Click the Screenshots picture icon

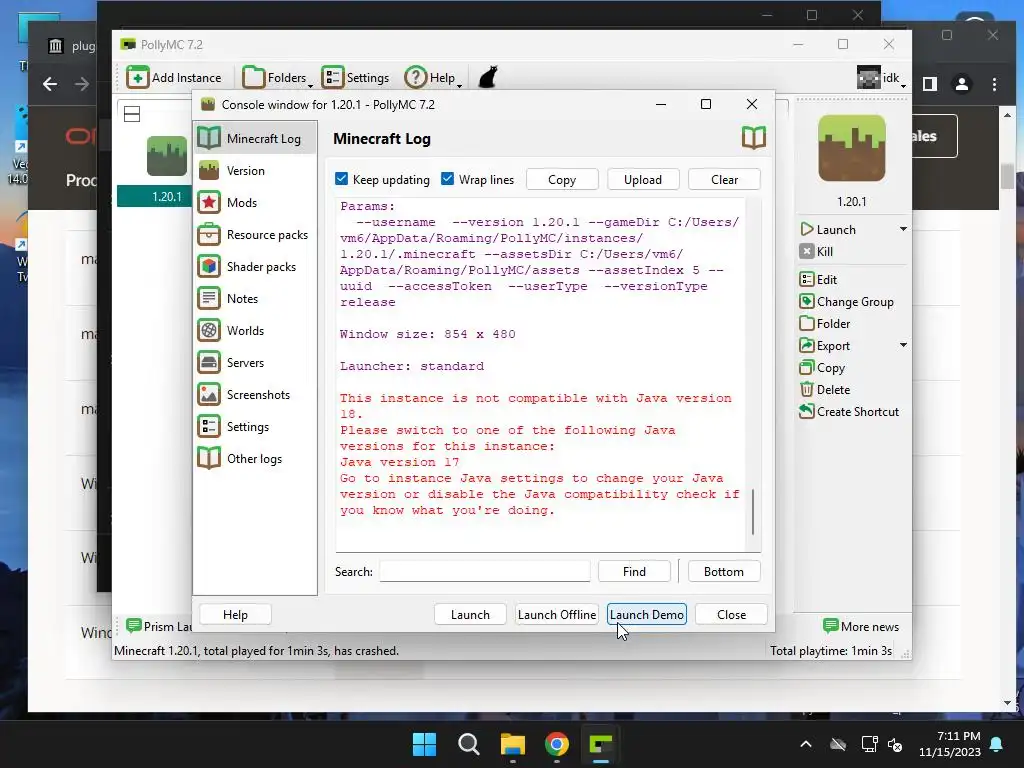[209, 394]
